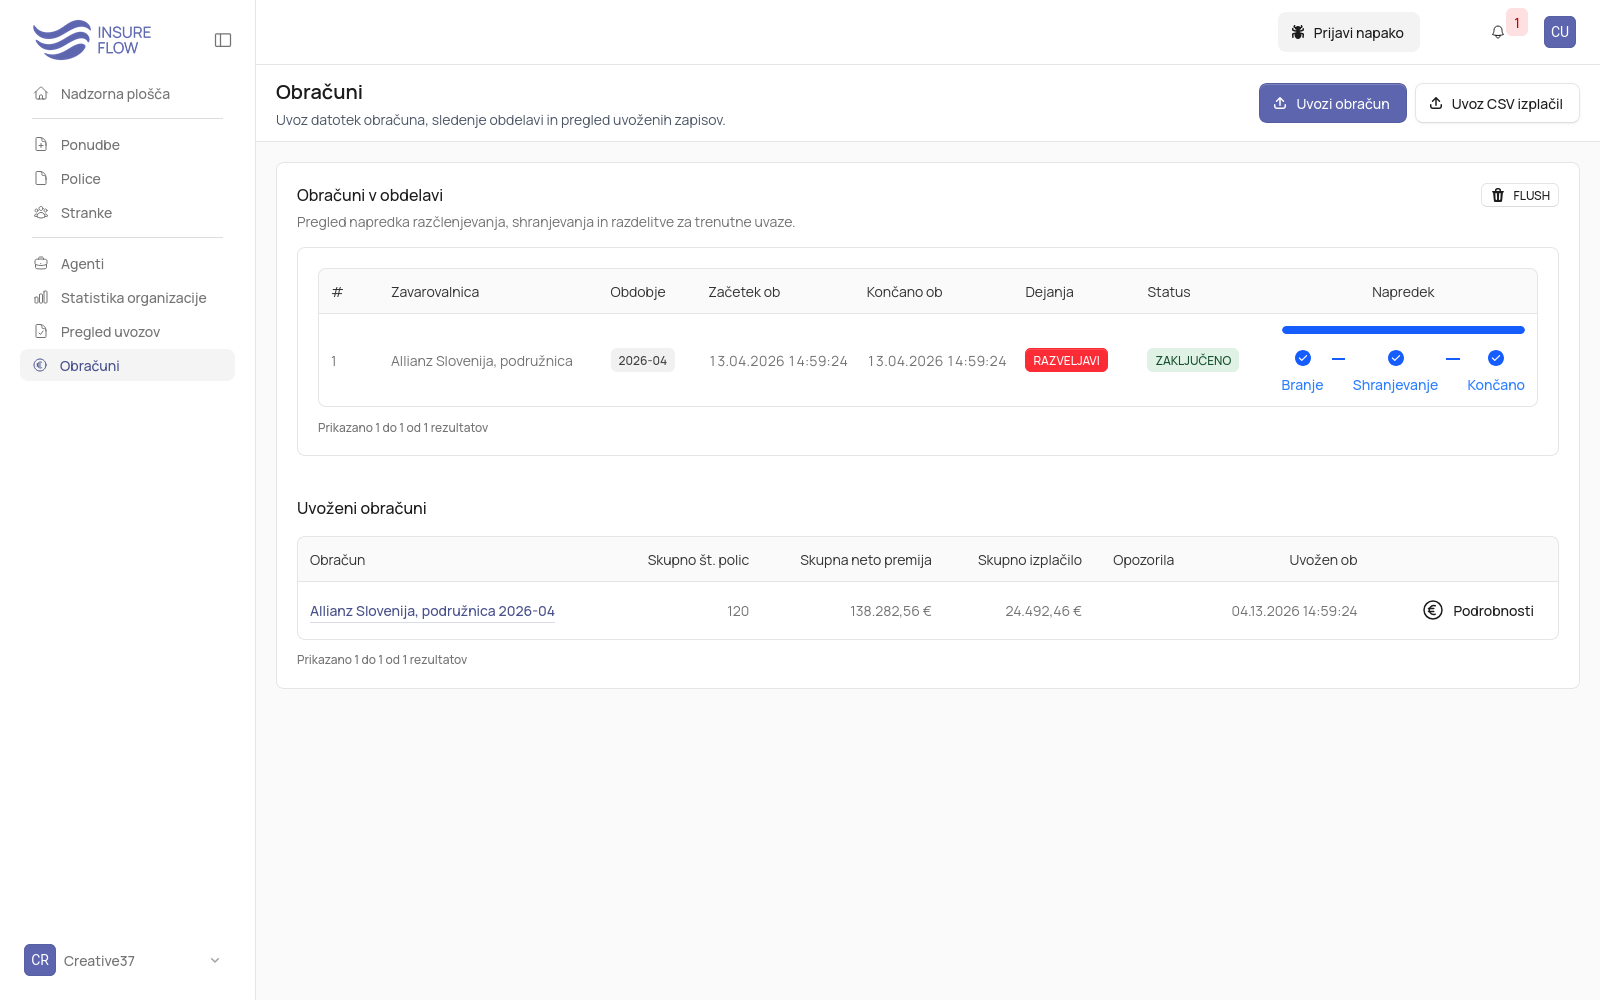Select the Branje step checkmark
The image size is (1600, 1000).
coord(1302,358)
